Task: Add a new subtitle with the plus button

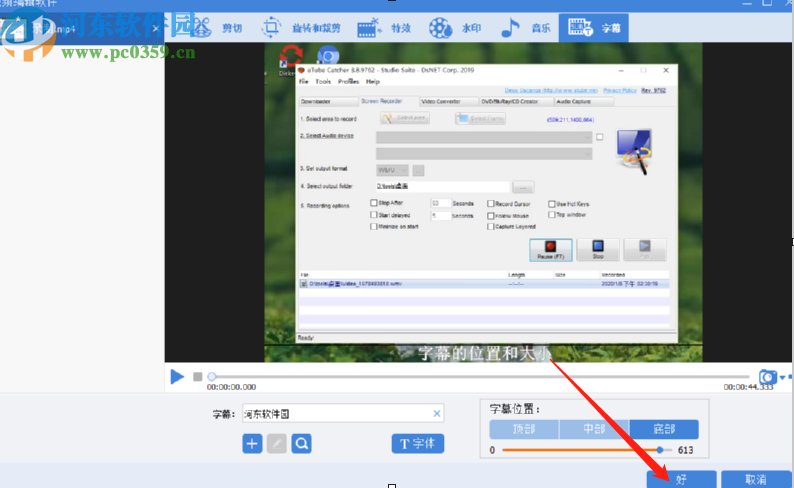Action: pyautogui.click(x=252, y=444)
